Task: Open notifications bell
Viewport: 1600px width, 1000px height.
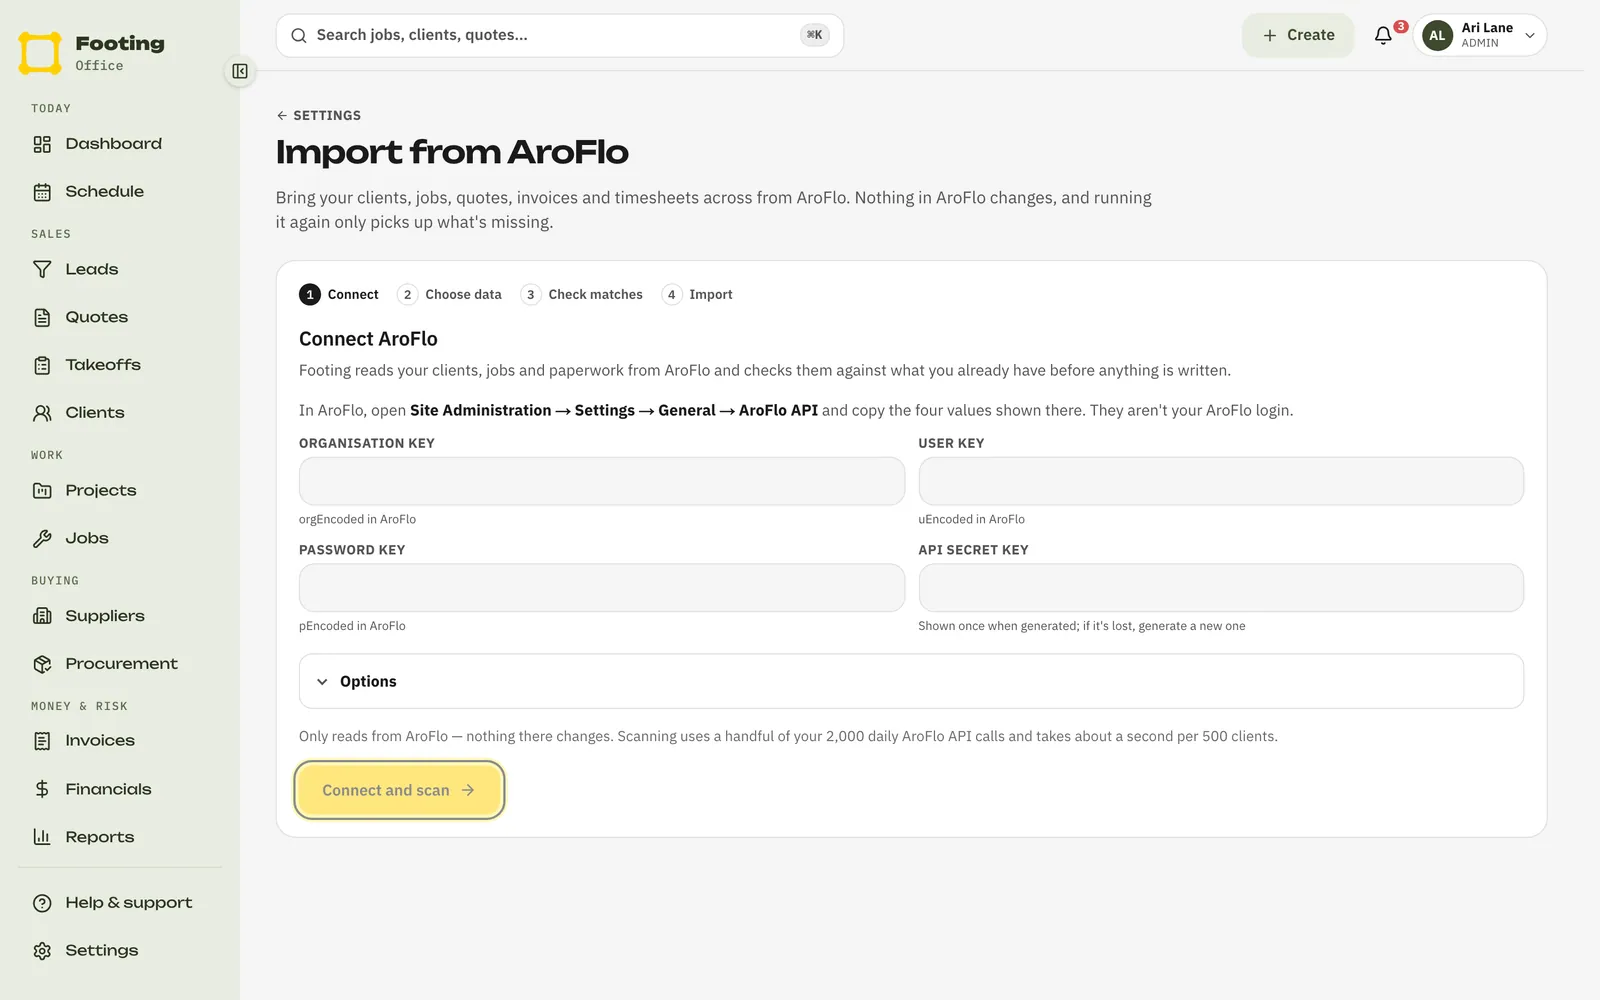Action: [1383, 35]
